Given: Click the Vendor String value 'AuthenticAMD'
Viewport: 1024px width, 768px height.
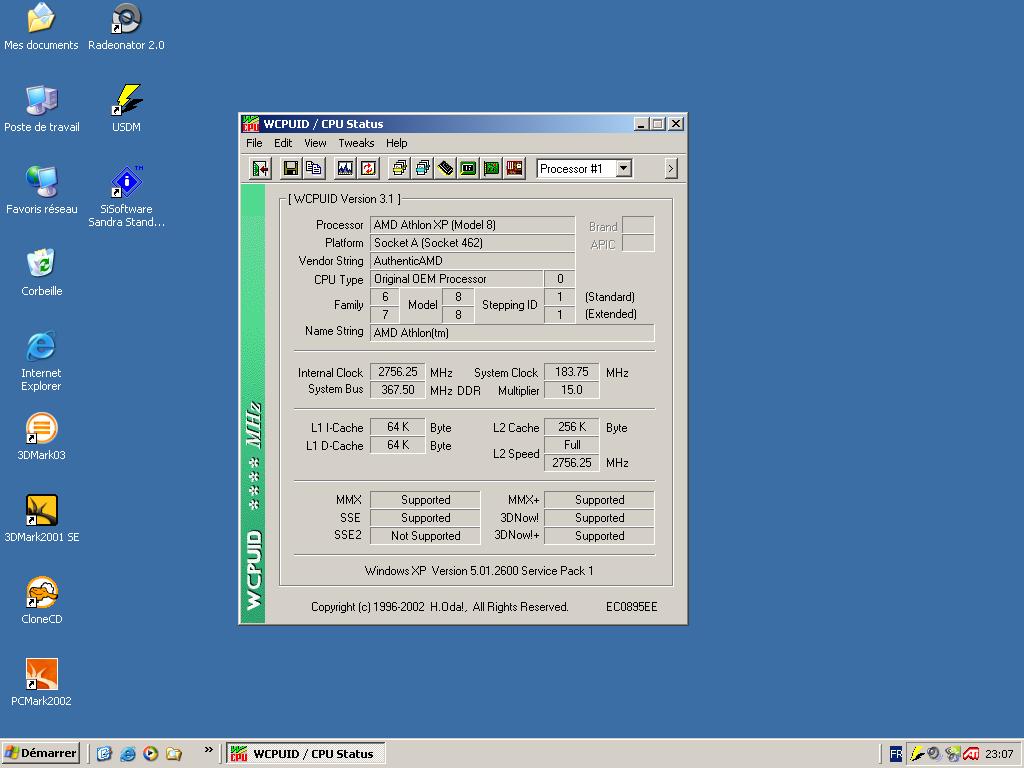Looking at the screenshot, I should [x=472, y=261].
